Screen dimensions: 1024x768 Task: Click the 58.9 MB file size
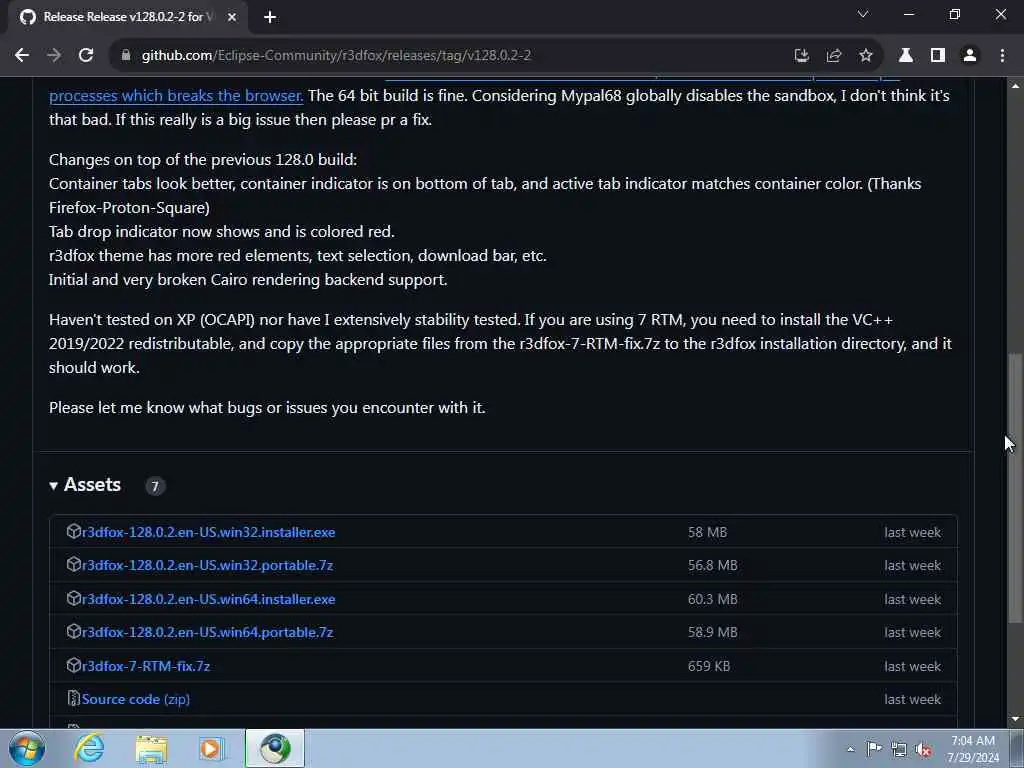712,633
